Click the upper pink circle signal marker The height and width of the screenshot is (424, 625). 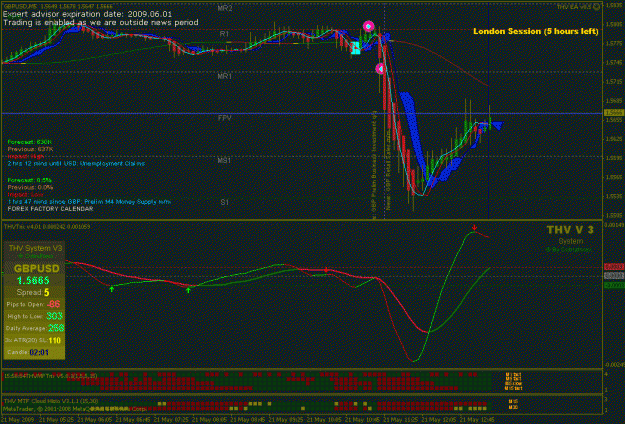[x=369, y=27]
